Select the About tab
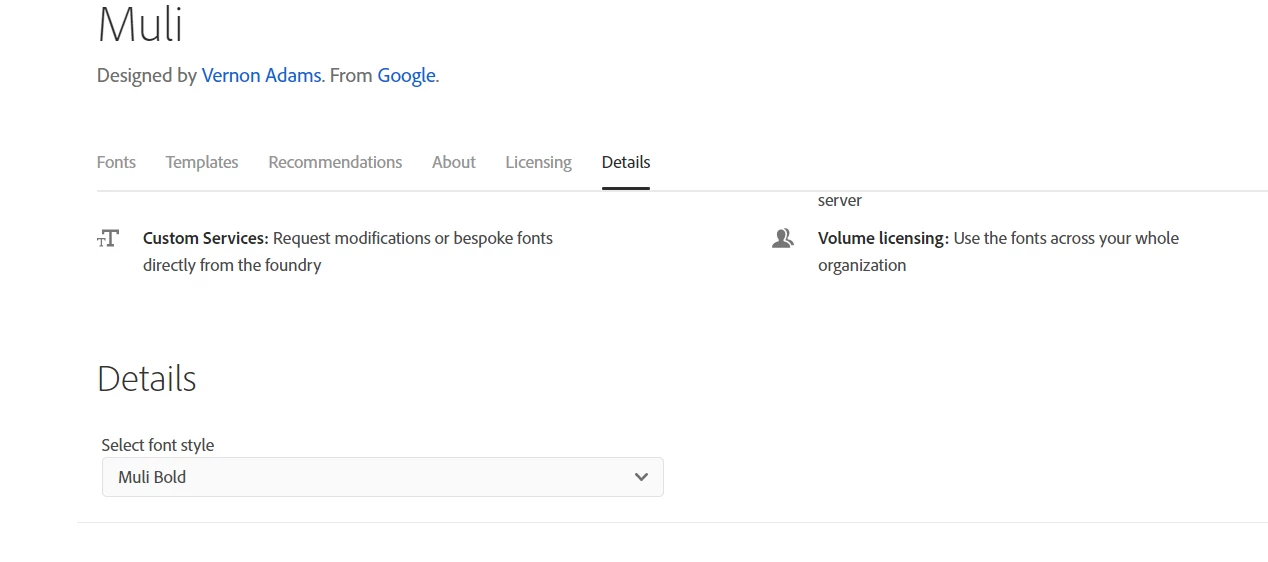The height and width of the screenshot is (562, 1268). point(453,162)
